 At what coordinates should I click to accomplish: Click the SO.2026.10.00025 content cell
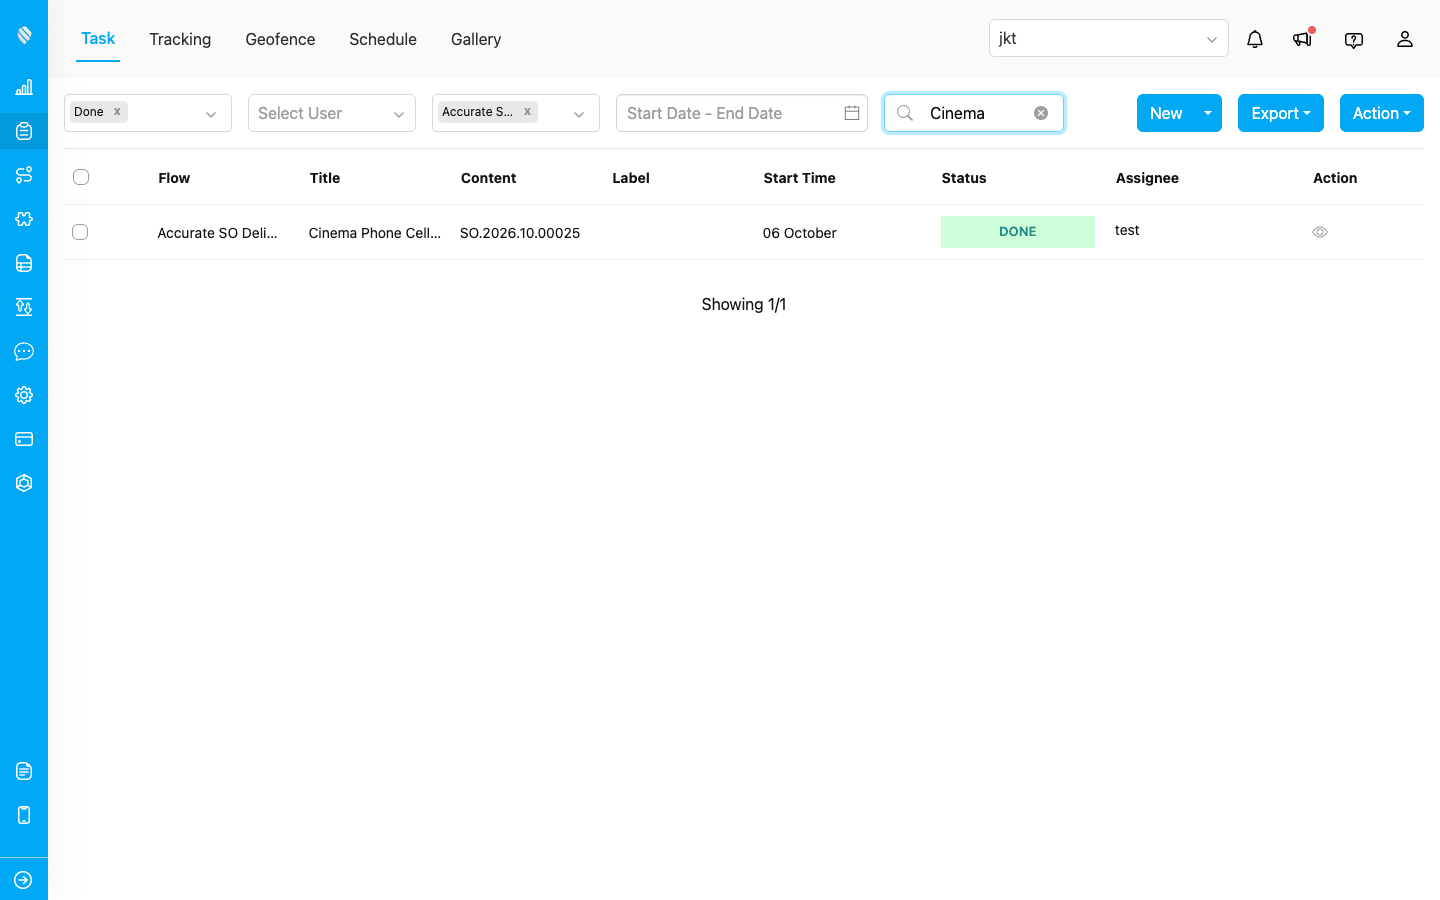(520, 233)
